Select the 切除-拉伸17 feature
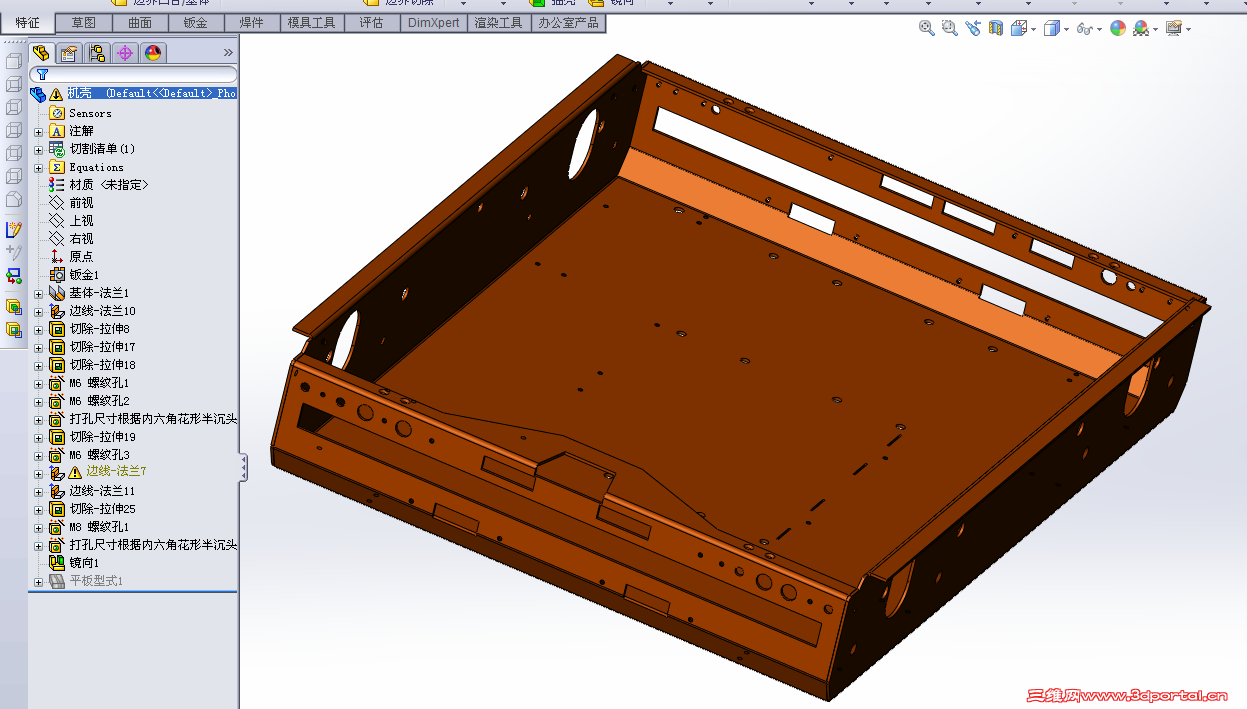Image resolution: width=1247 pixels, height=709 pixels. click(102, 347)
